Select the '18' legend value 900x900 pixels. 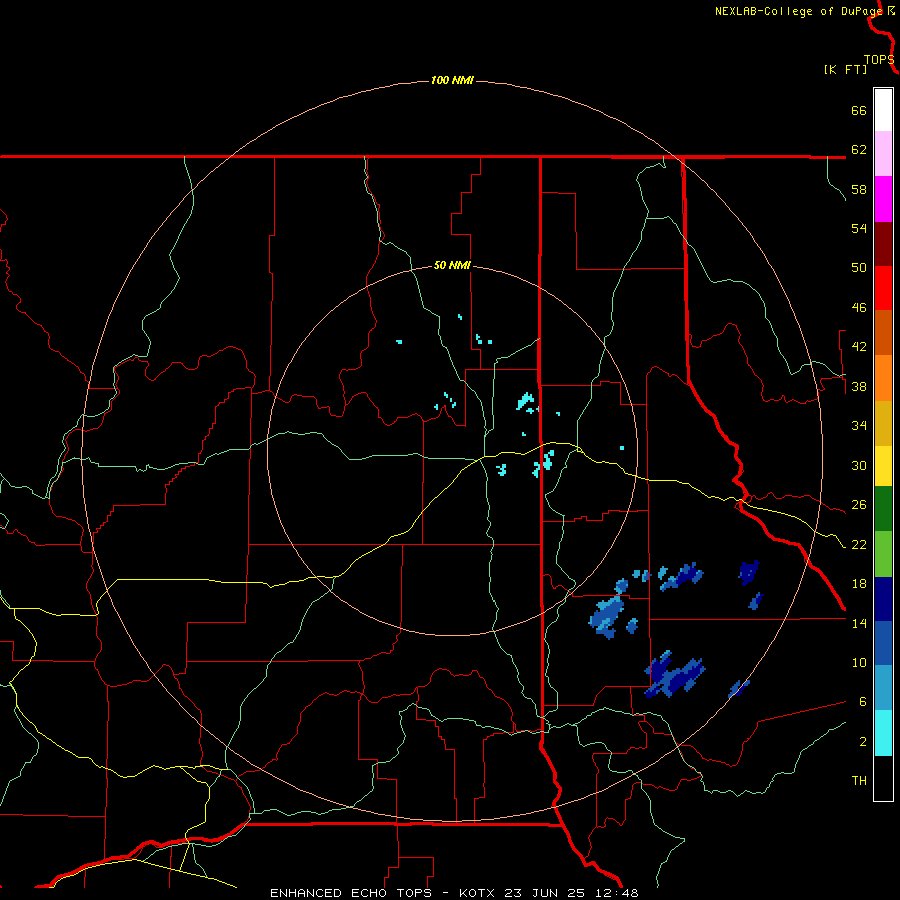point(859,584)
